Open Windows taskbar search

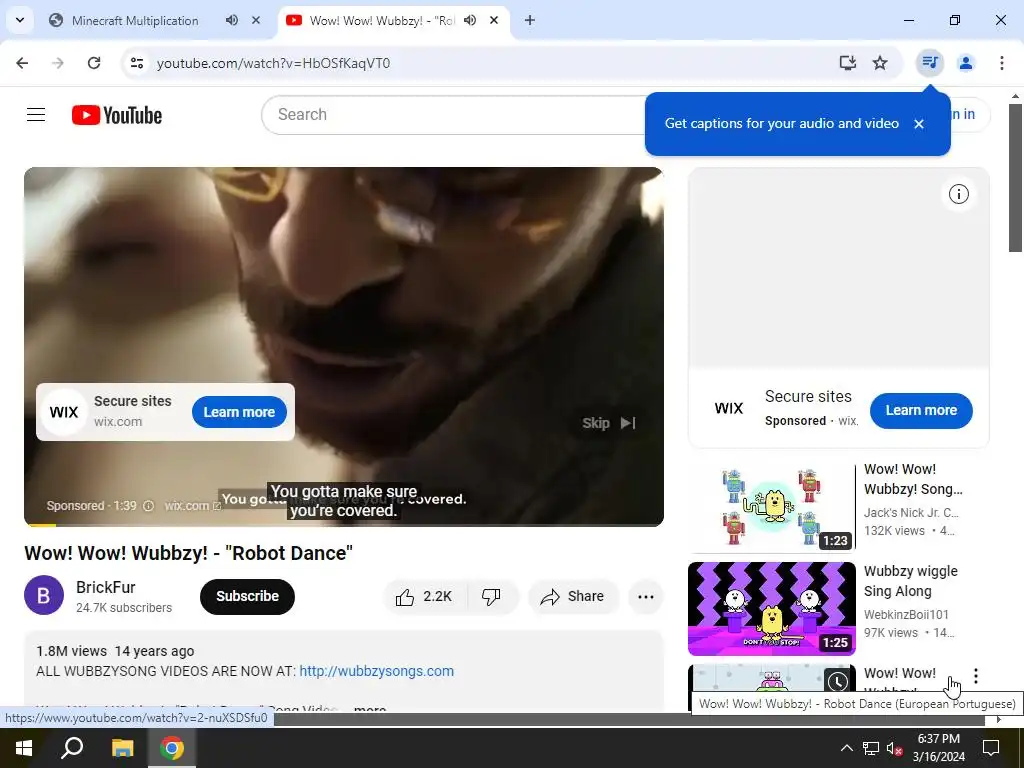[x=72, y=748]
